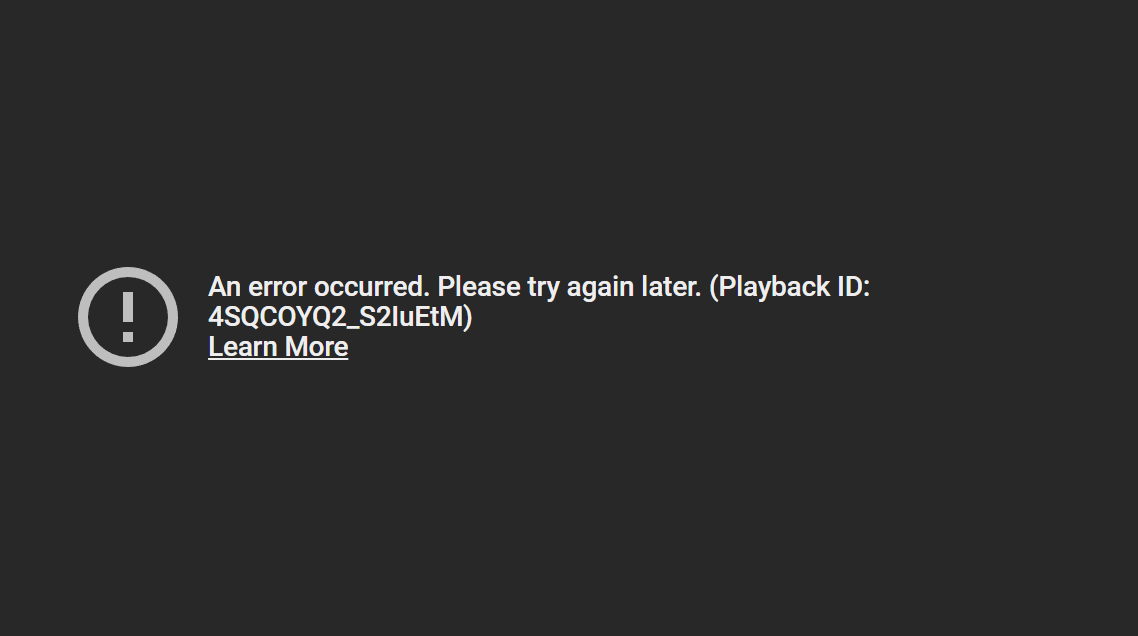Image resolution: width=1138 pixels, height=636 pixels.
Task: Select the playback ID string 4SQCOYQ2_S2IuEtM
Action: click(x=336, y=317)
